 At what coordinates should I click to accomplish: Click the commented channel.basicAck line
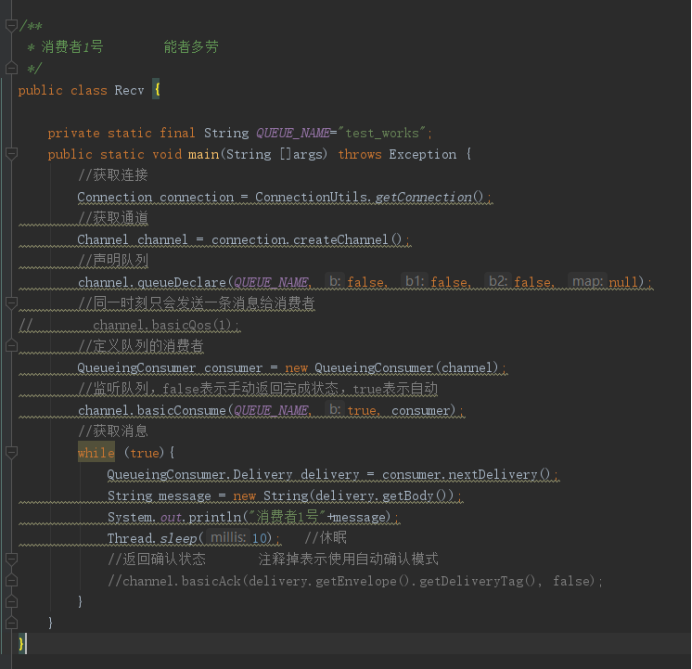click(x=355, y=581)
